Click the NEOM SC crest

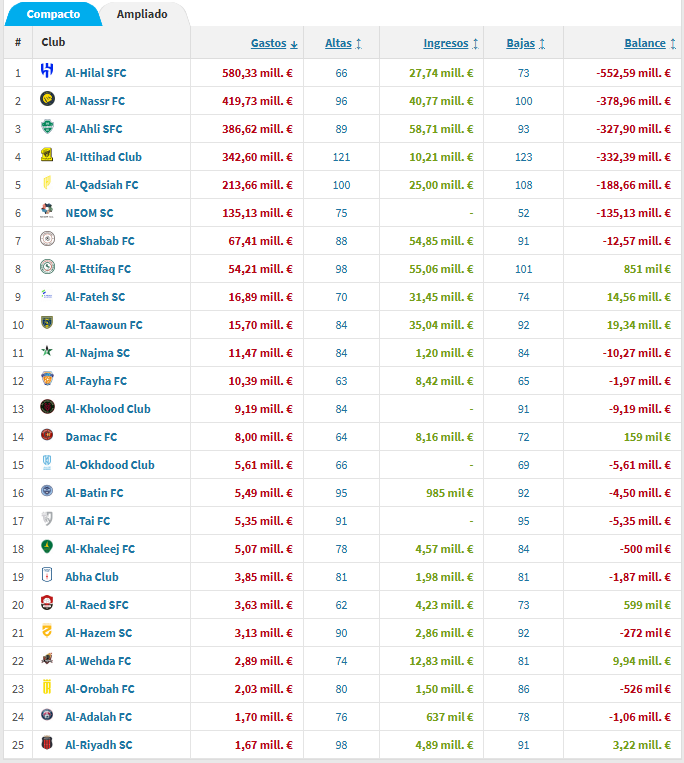tap(47, 211)
